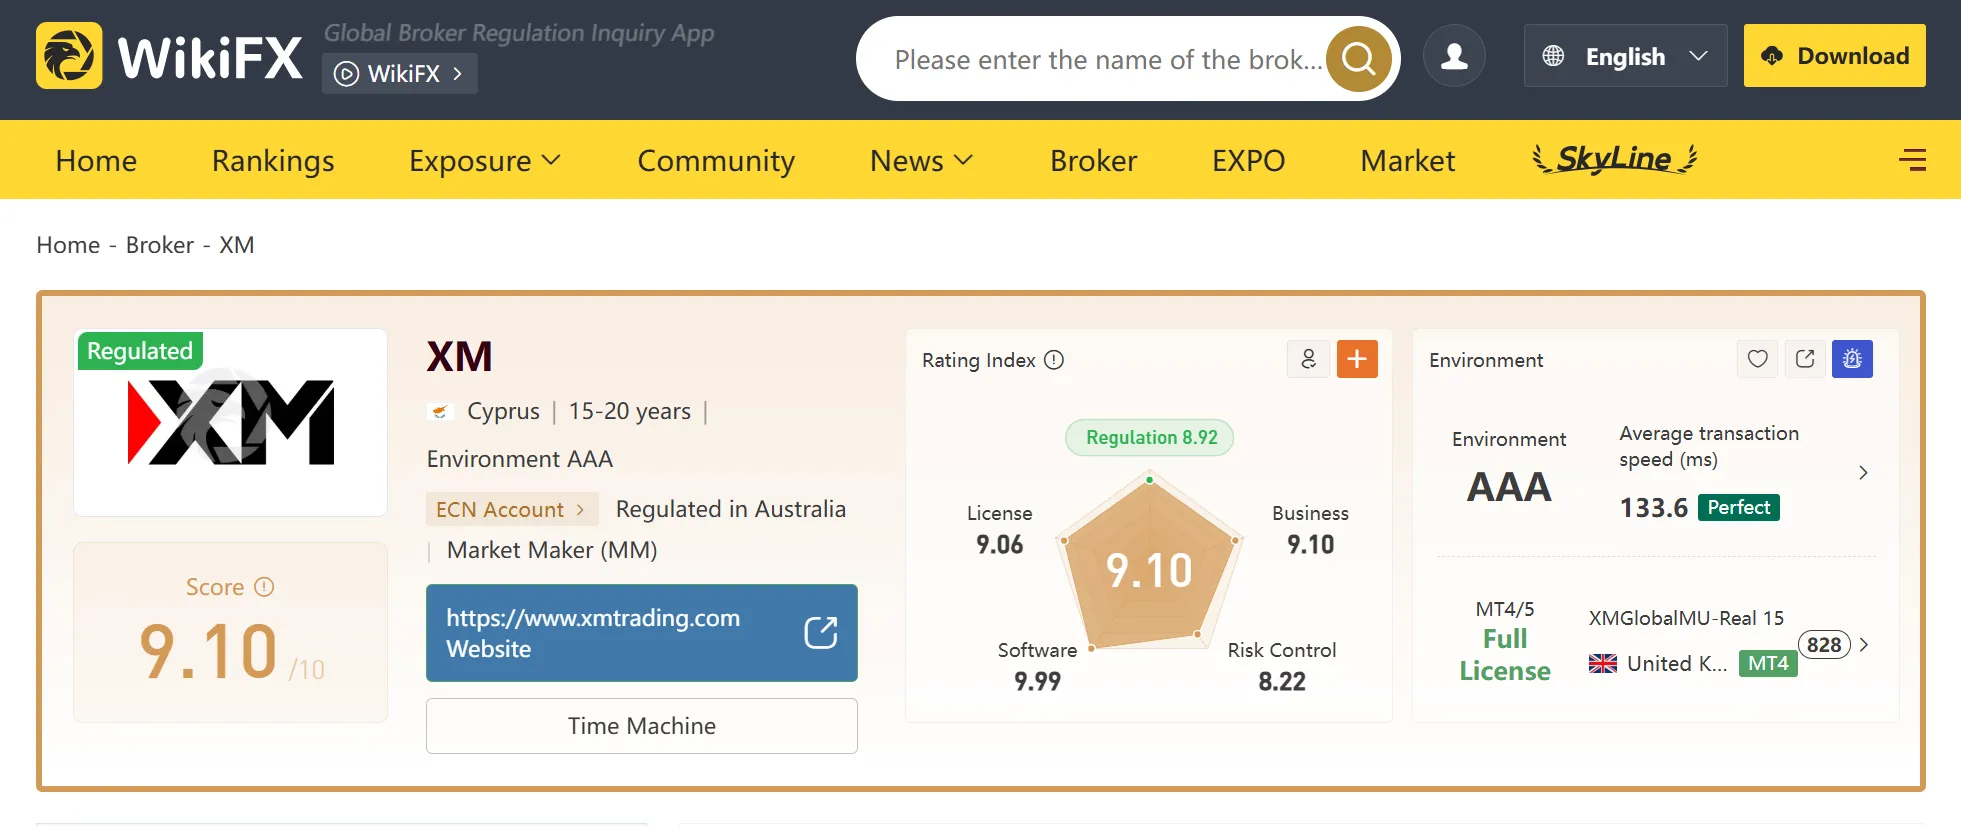
Task: Click the WikiFX wordmark text
Action: pyautogui.click(x=210, y=57)
